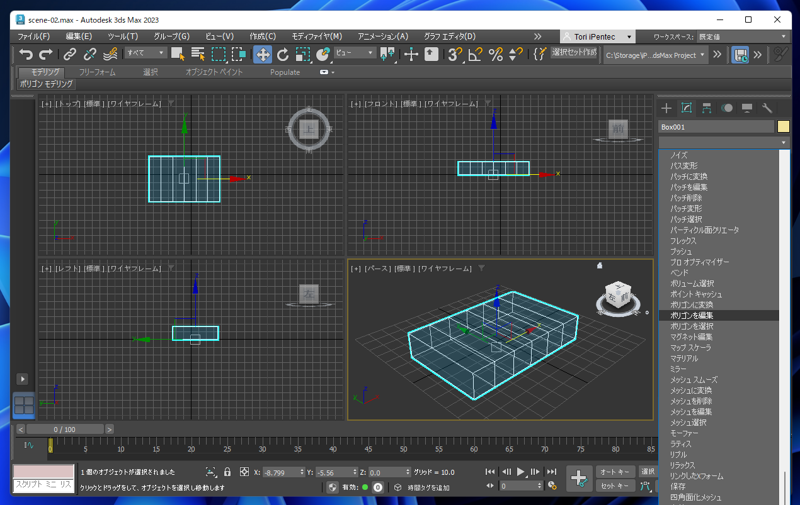The height and width of the screenshot is (505, 800).
Task: Click the Go to Start button
Action: (490, 472)
